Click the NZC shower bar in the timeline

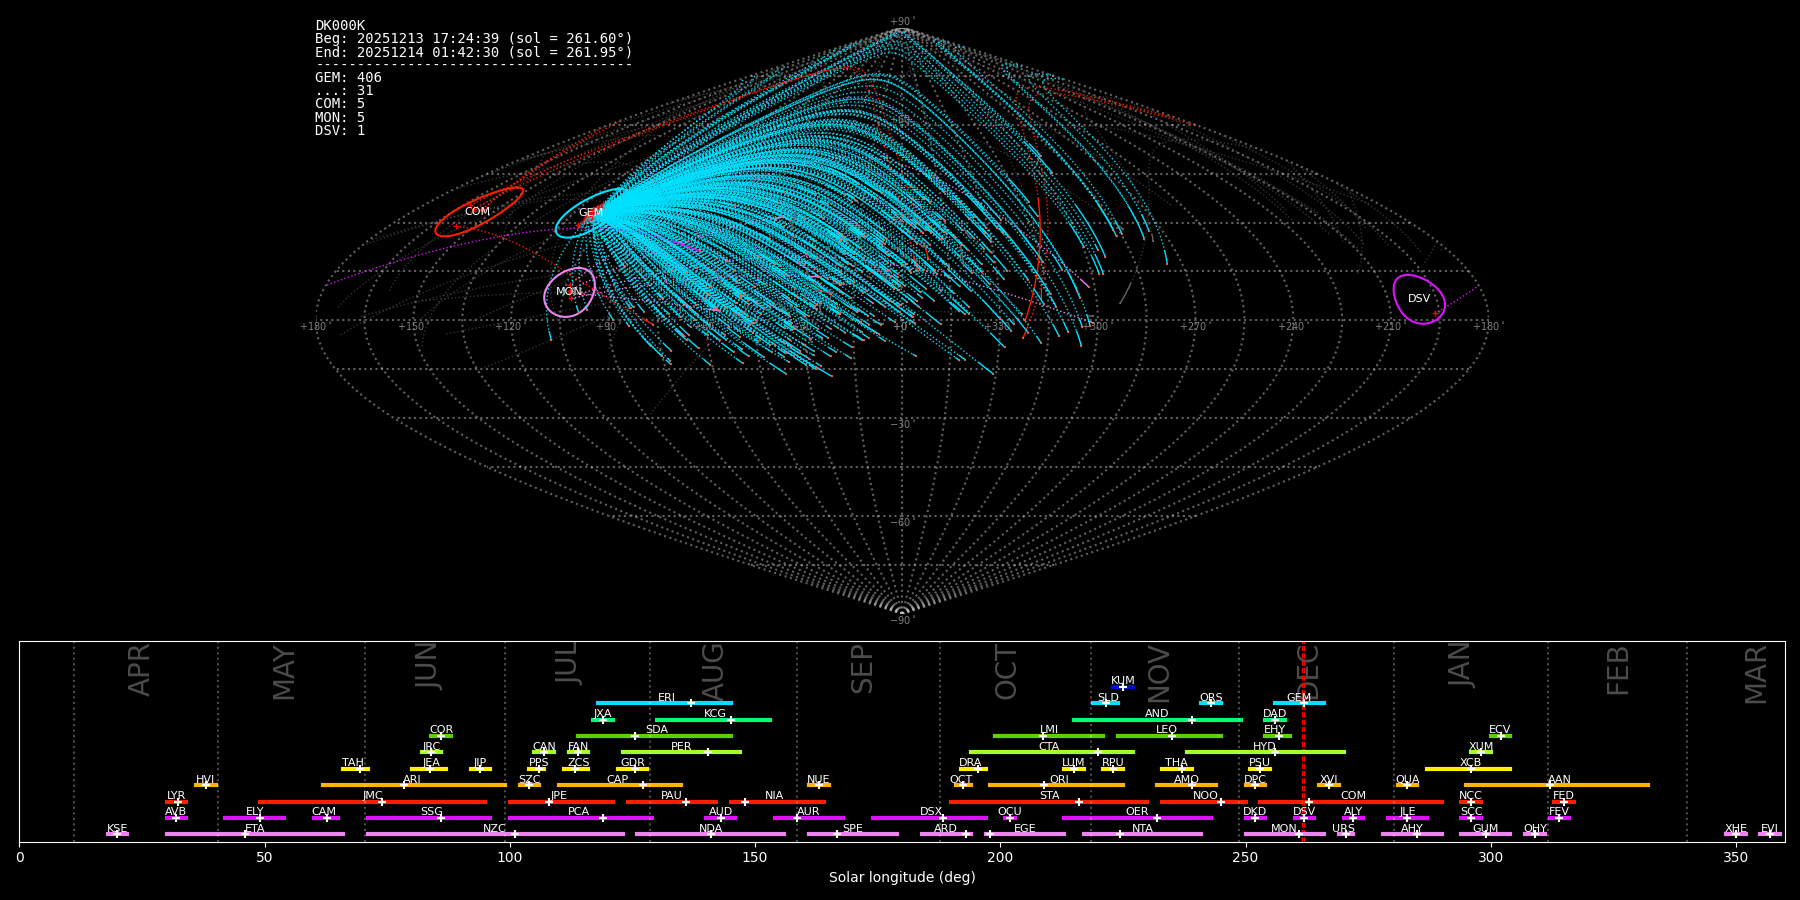[495, 834]
